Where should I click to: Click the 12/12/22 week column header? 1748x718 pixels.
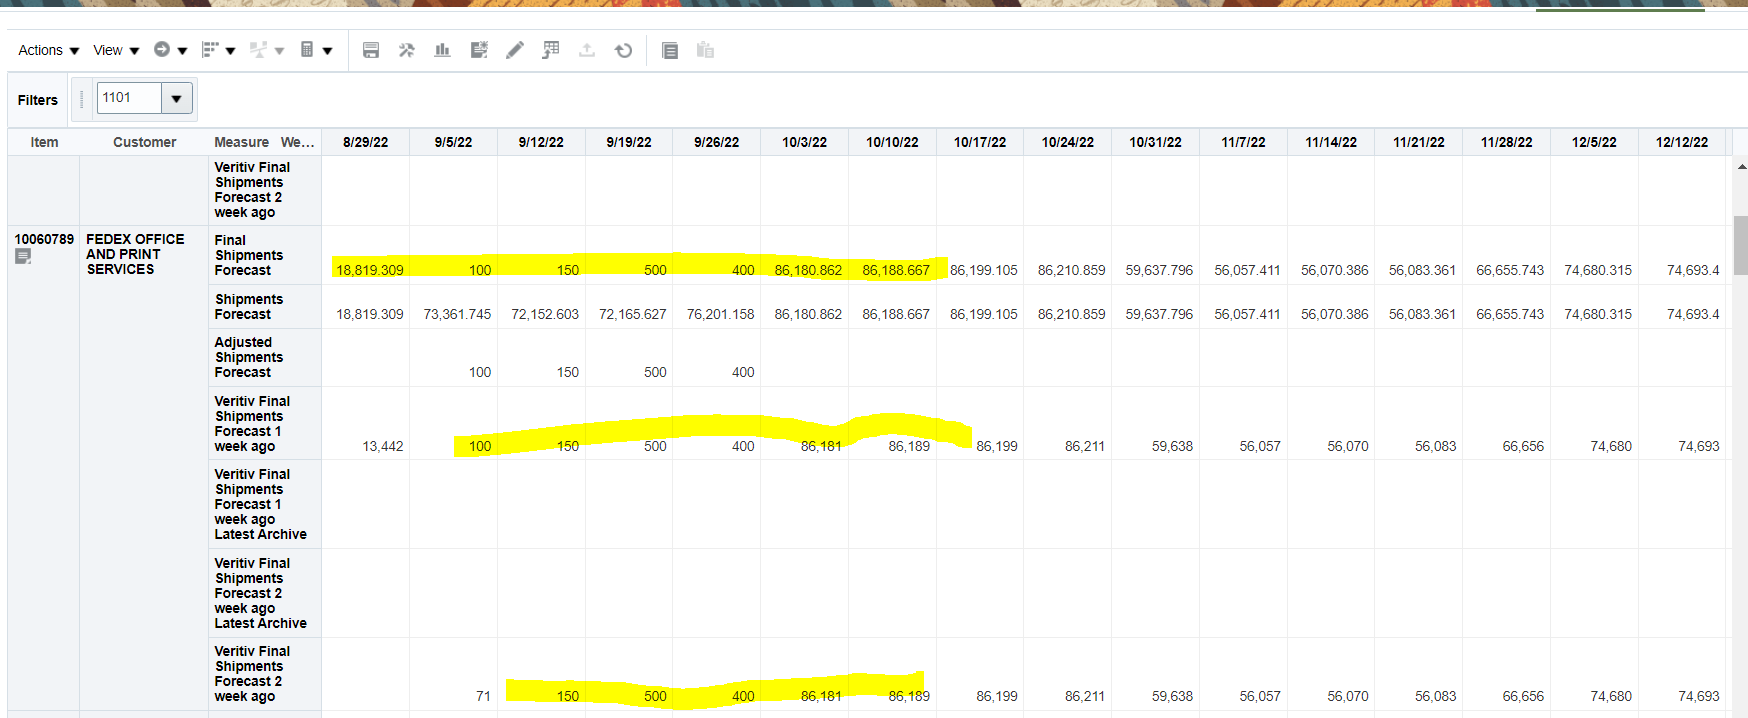tap(1682, 142)
